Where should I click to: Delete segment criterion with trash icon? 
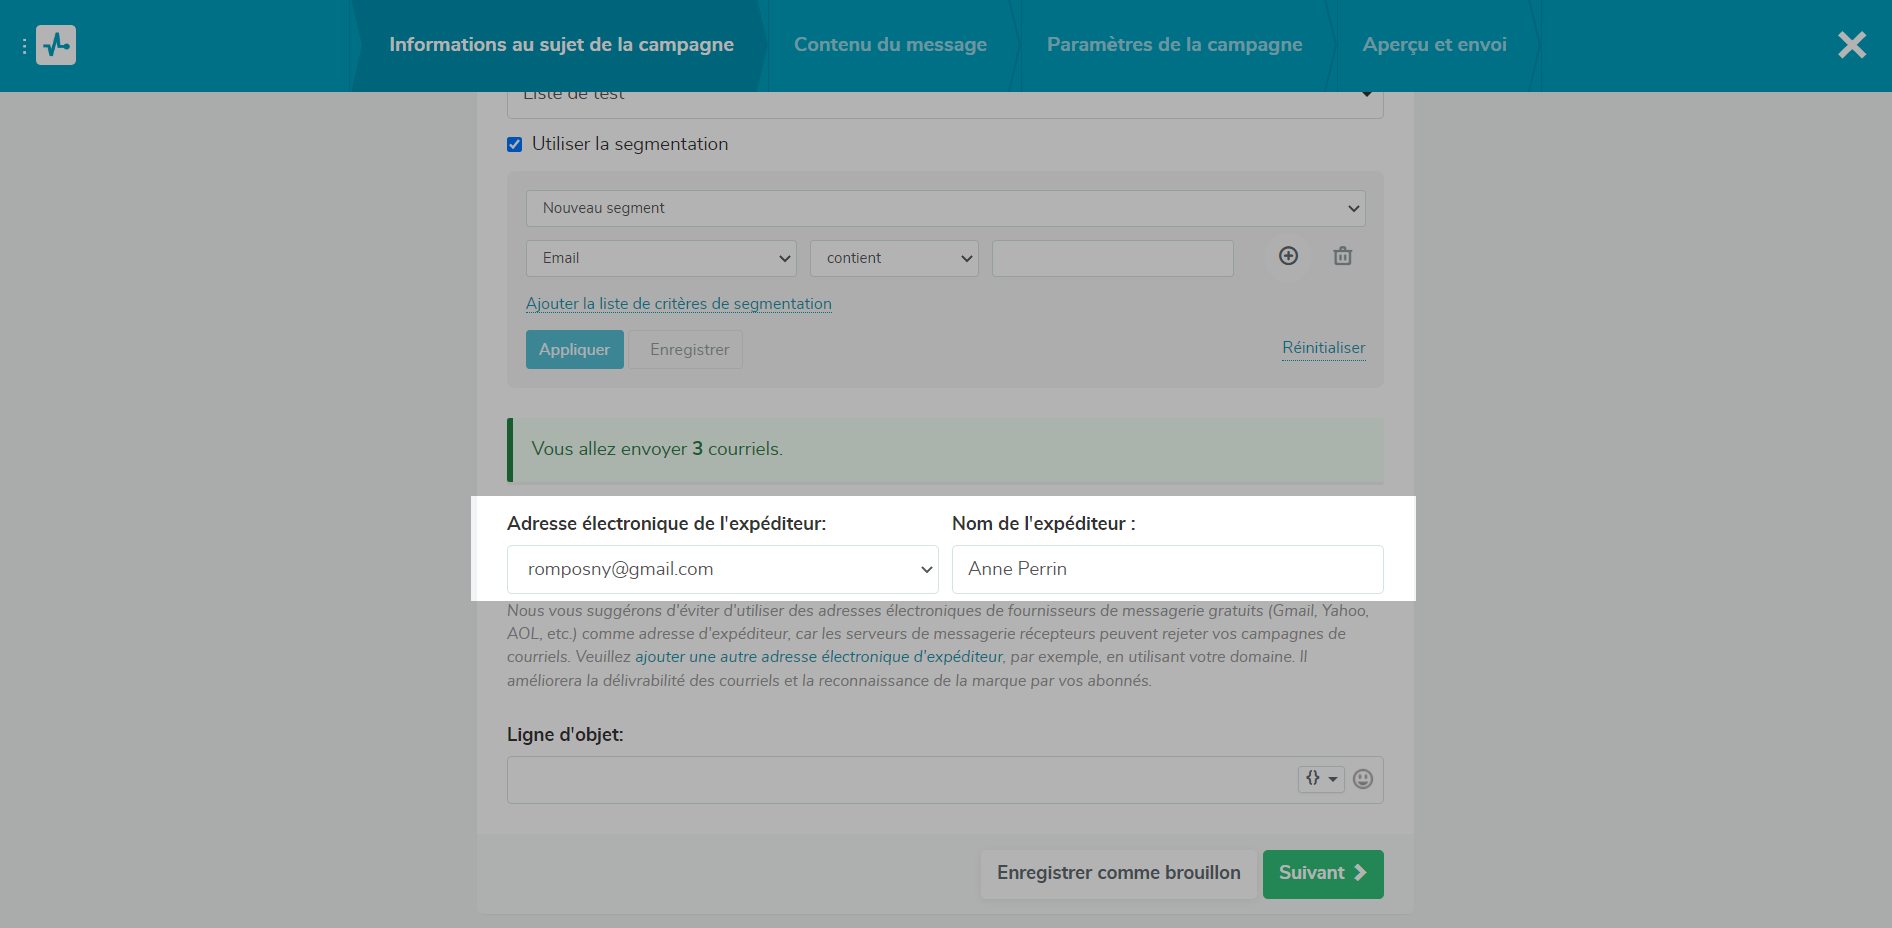click(1343, 256)
